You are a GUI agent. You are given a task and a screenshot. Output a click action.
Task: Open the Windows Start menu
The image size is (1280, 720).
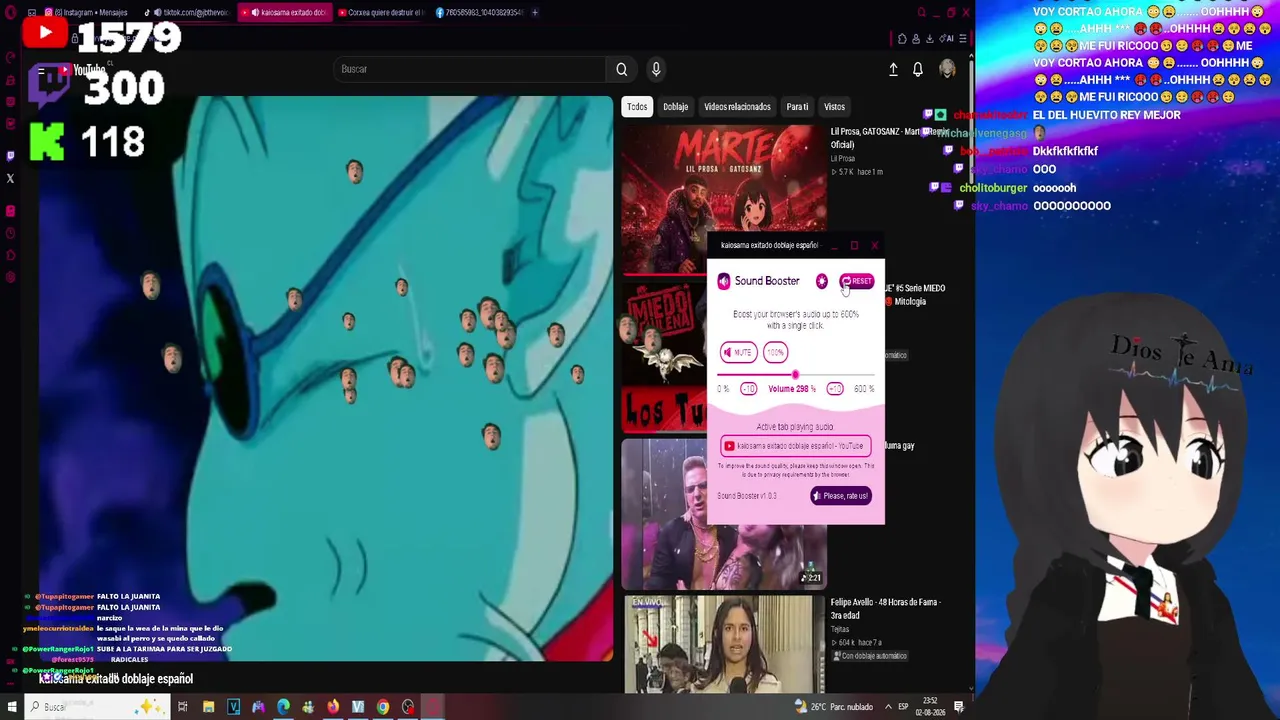click(12, 707)
